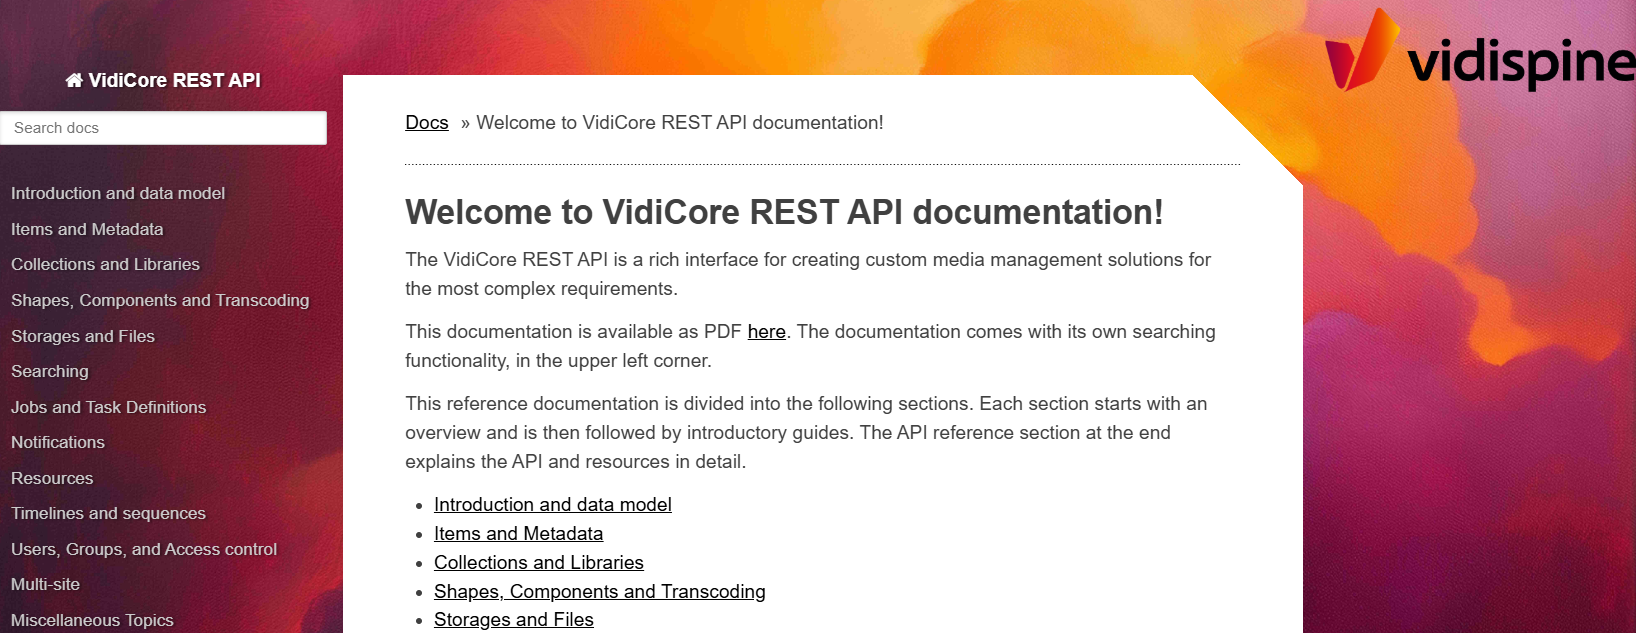1636x633 pixels.
Task: Open Jobs and Task Definitions
Action: tap(108, 407)
